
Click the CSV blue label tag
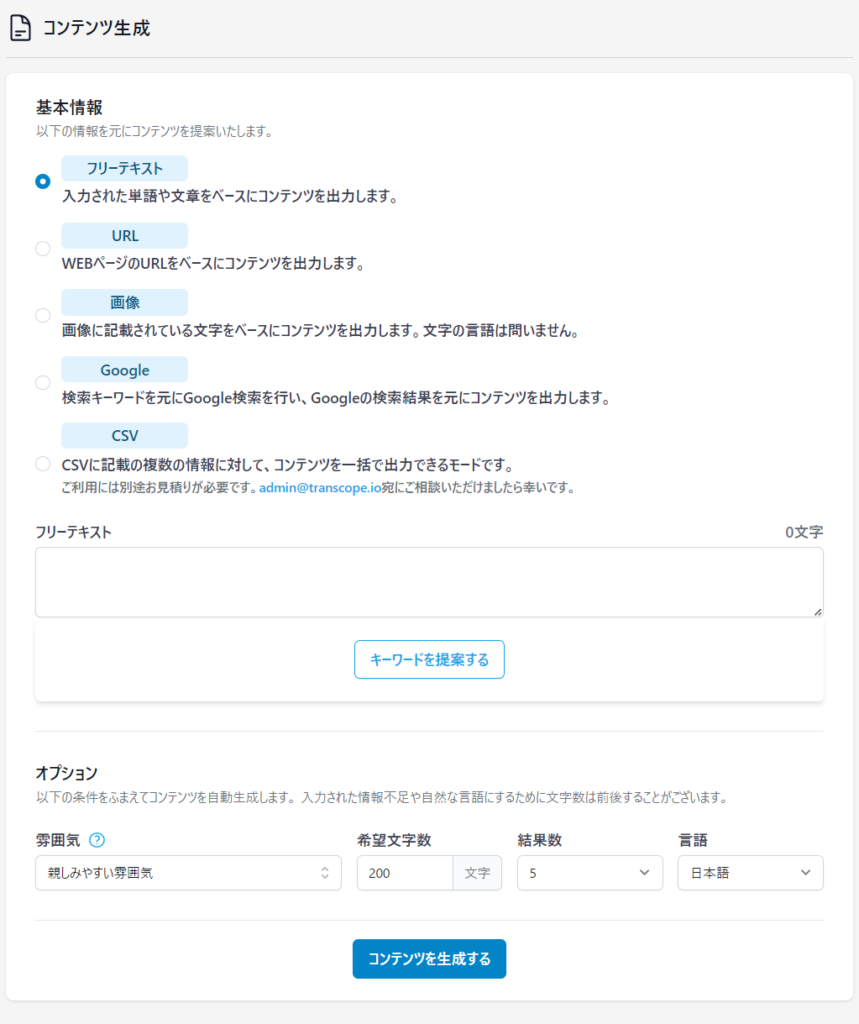tap(125, 436)
